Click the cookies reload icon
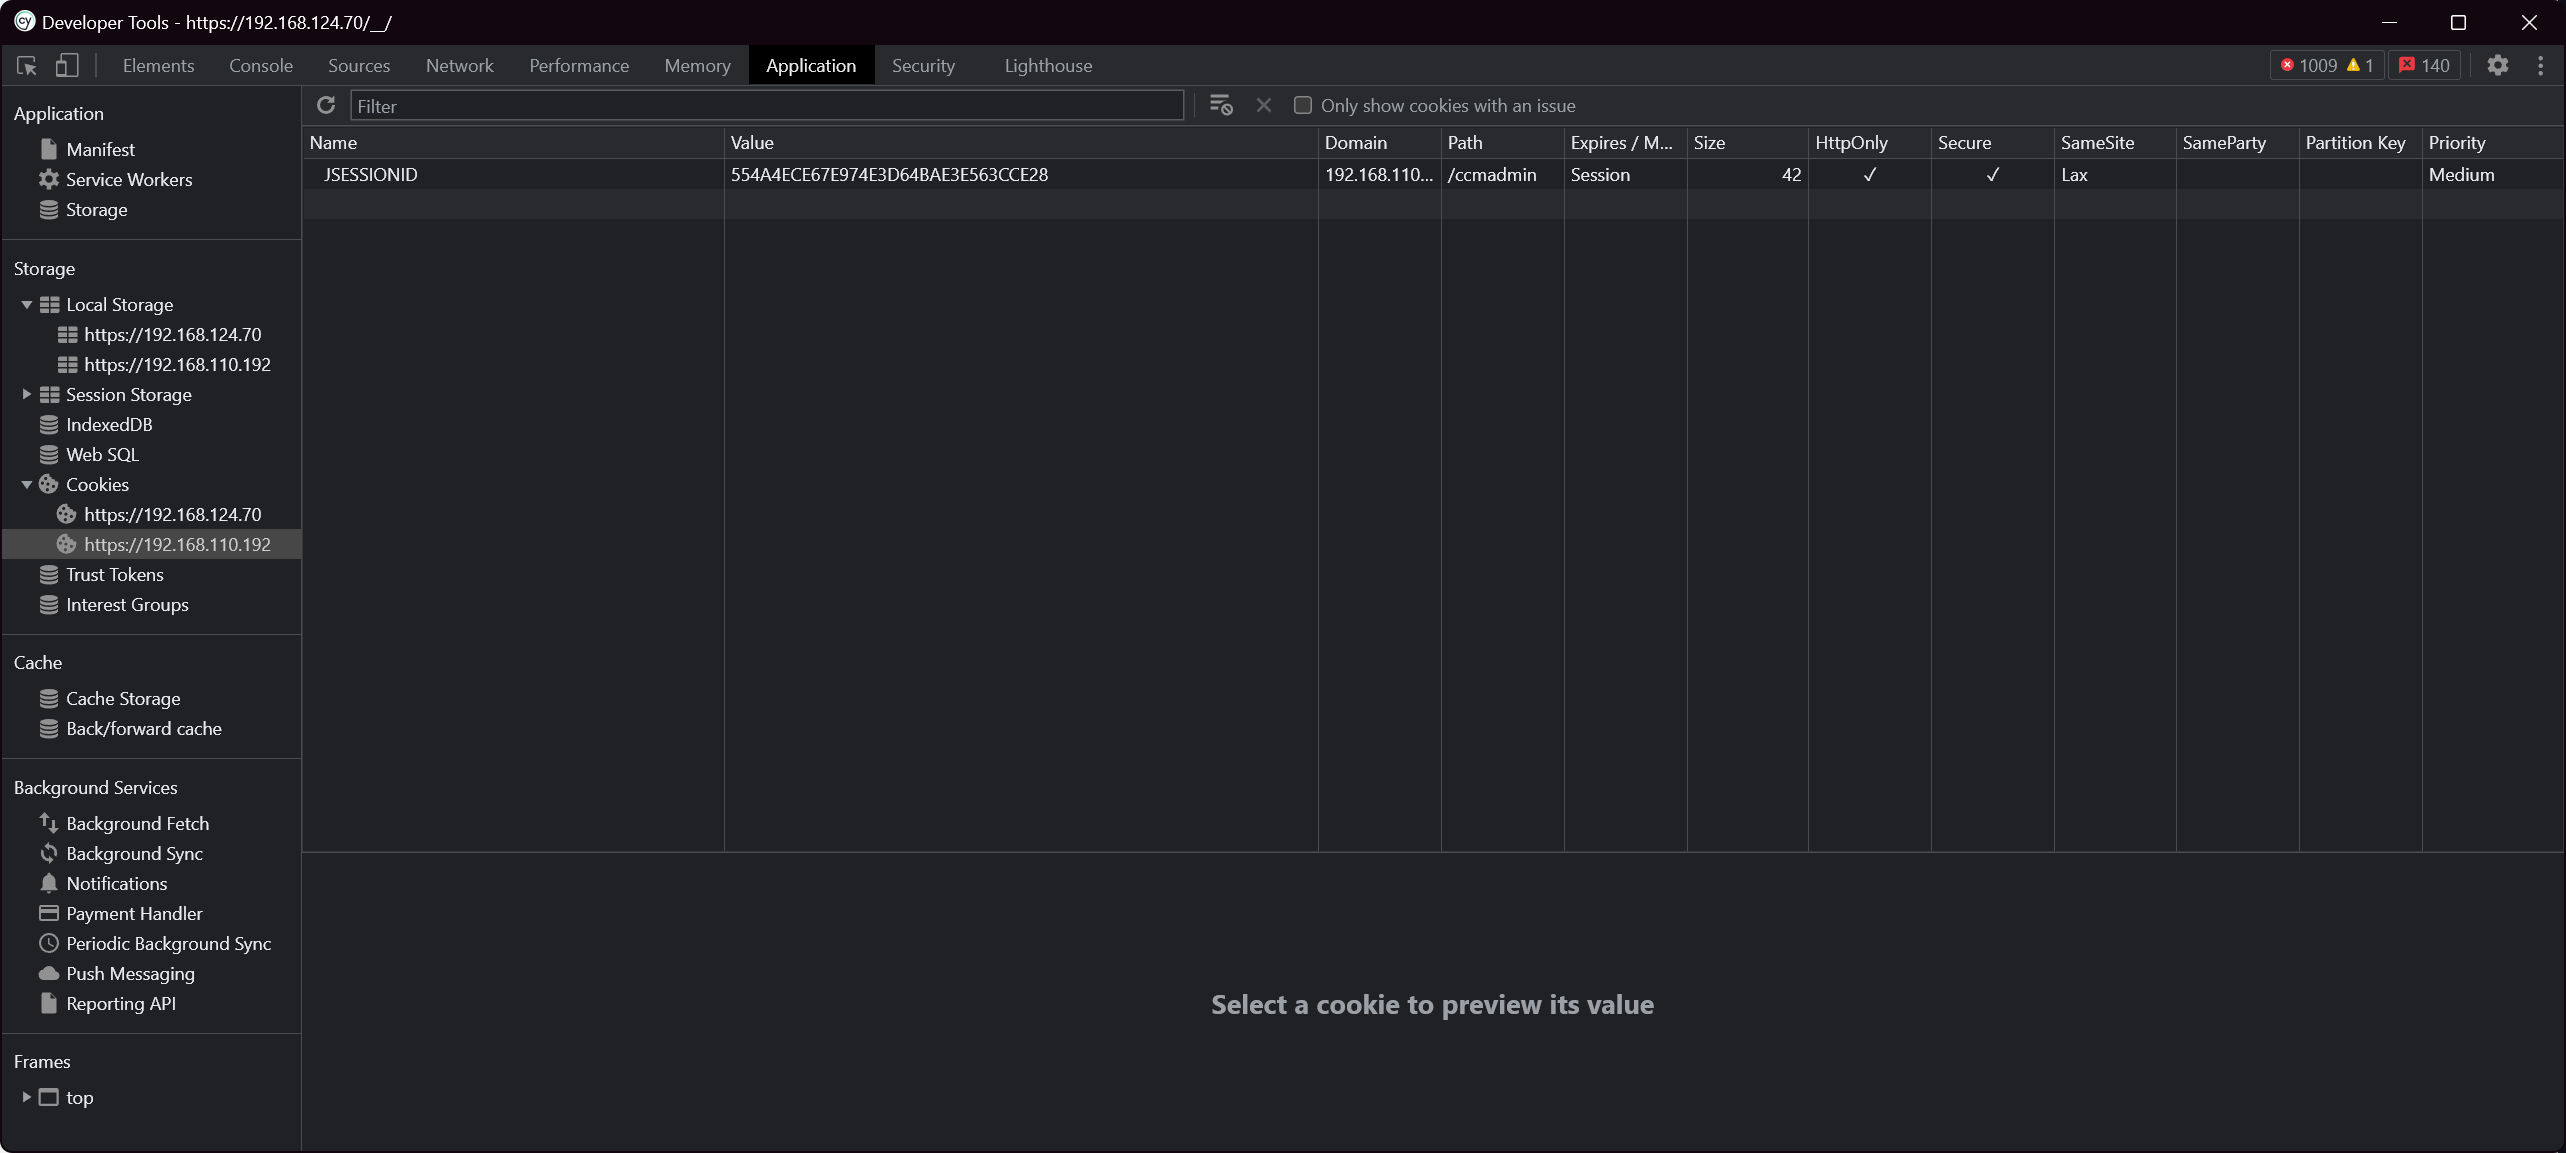 (x=325, y=105)
